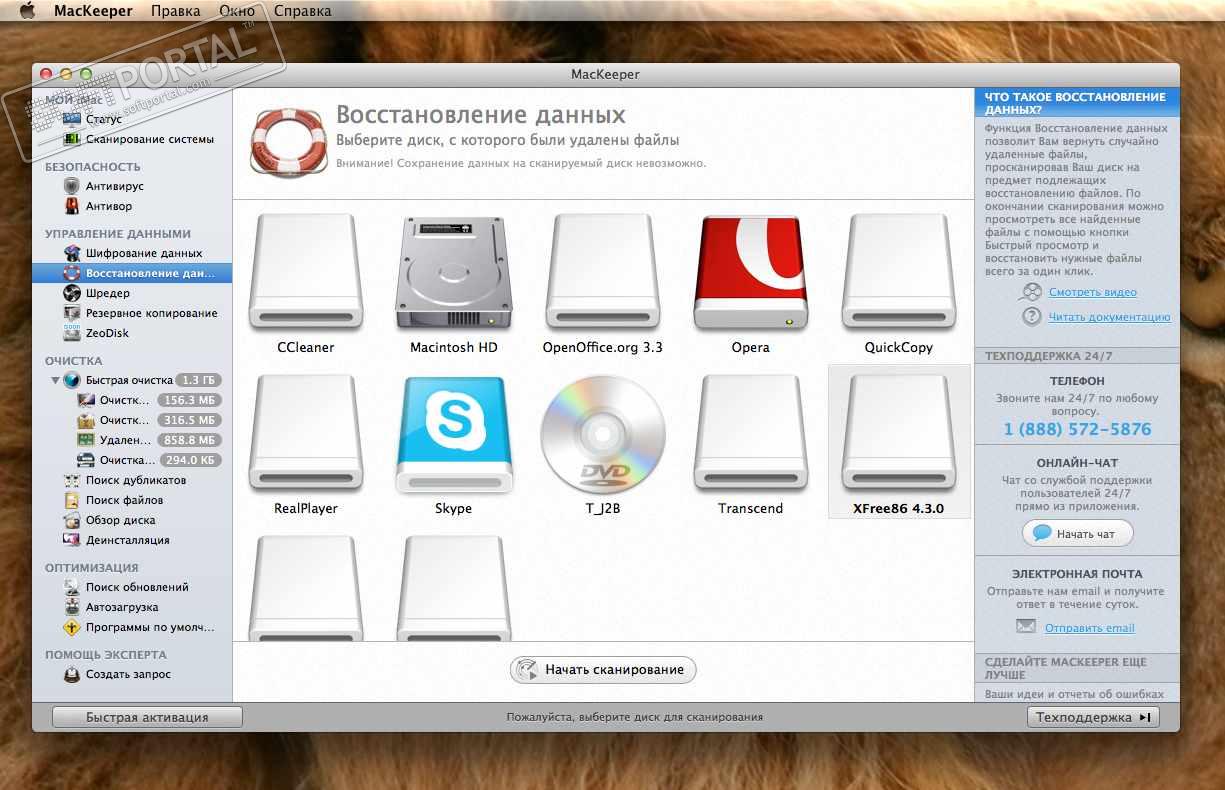The width and height of the screenshot is (1225, 790).
Task: Select the row with 858.8 МБ
Action: tap(131, 440)
